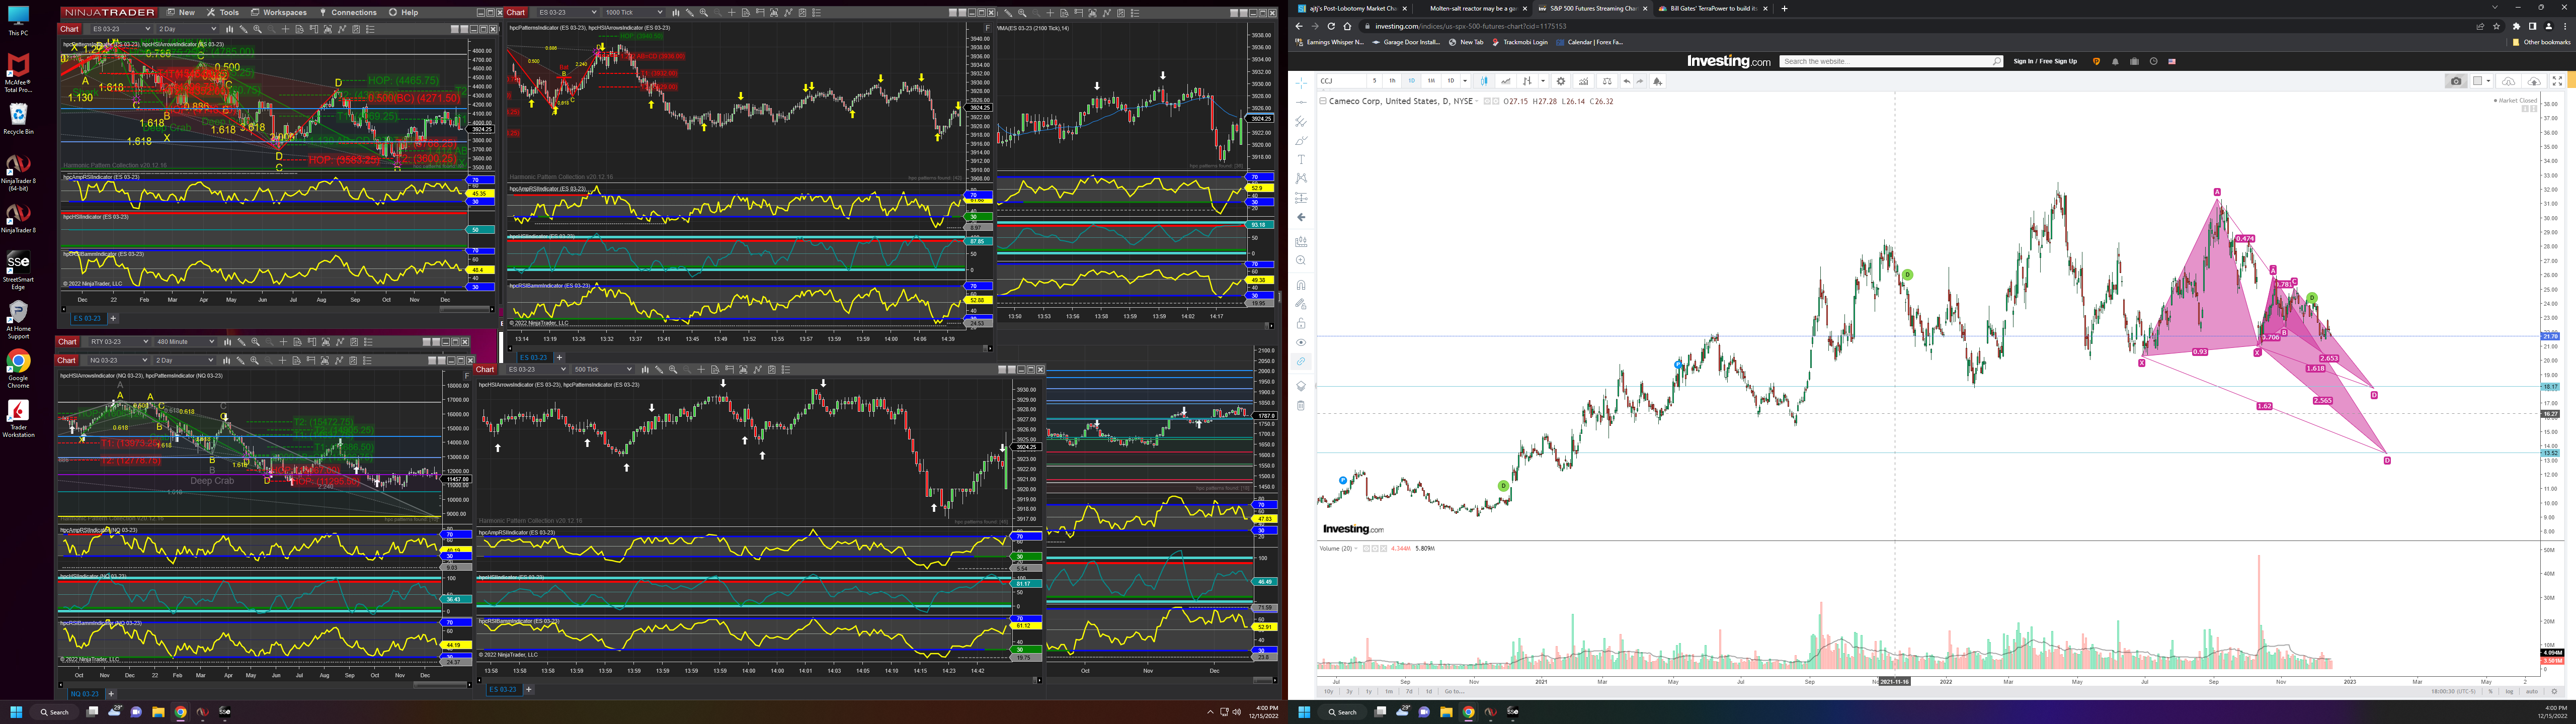Expand bar style dropdown arrow
Screen dimensions: 2576x724
1543,81
